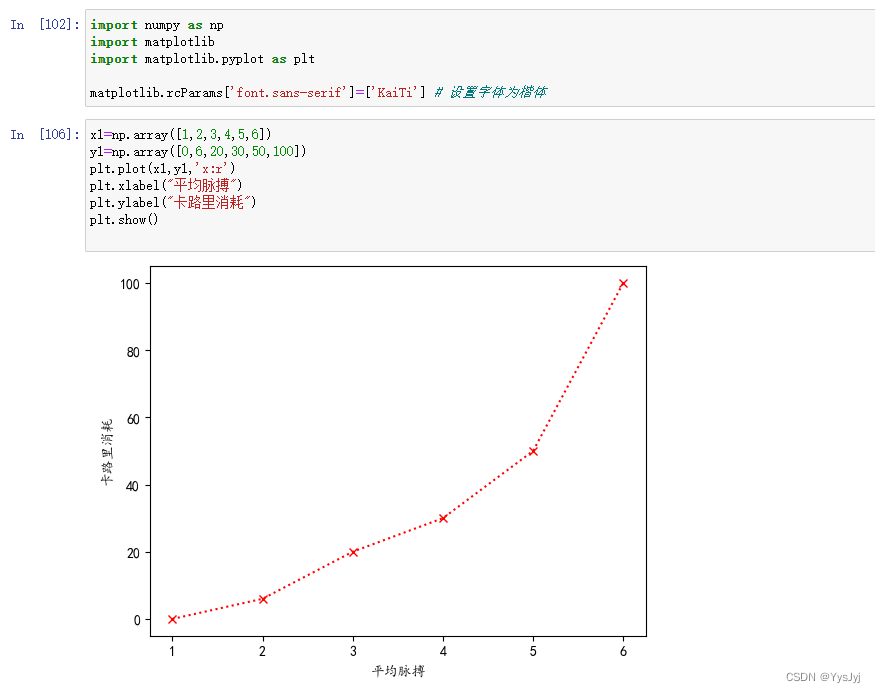The width and height of the screenshot is (875, 693).
Task: Click the y-axis tick label 100
Action: (x=130, y=284)
